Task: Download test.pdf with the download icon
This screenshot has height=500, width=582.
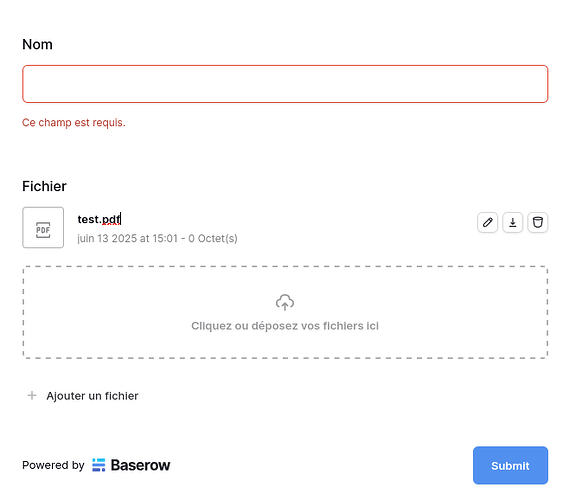Action: (513, 222)
